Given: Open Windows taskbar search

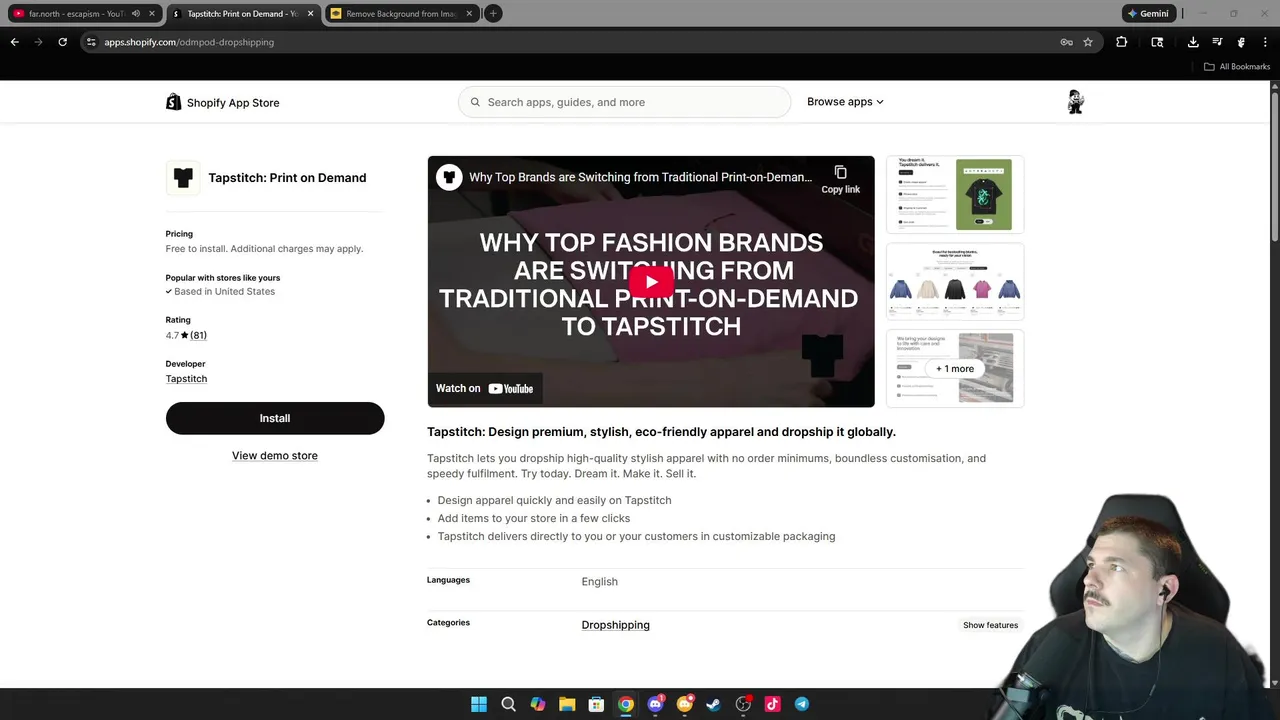Looking at the screenshot, I should click(x=508, y=704).
